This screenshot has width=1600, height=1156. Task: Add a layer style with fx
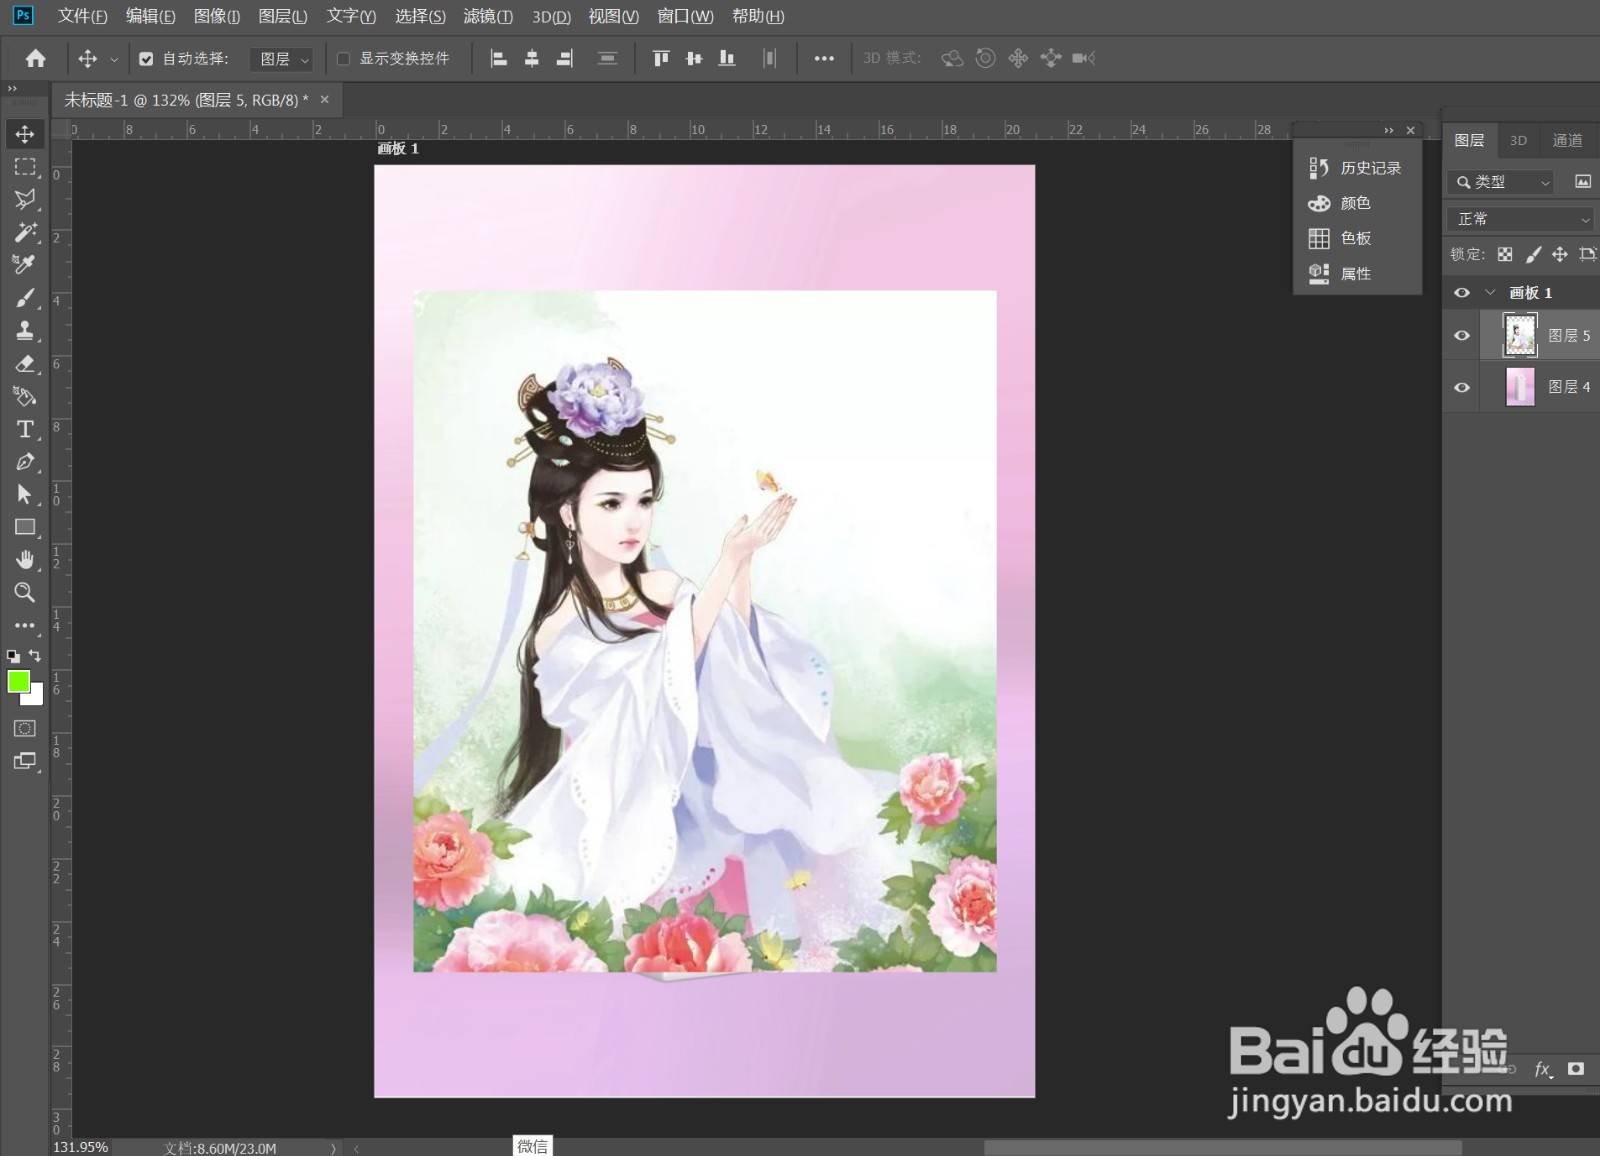click(x=1543, y=1069)
